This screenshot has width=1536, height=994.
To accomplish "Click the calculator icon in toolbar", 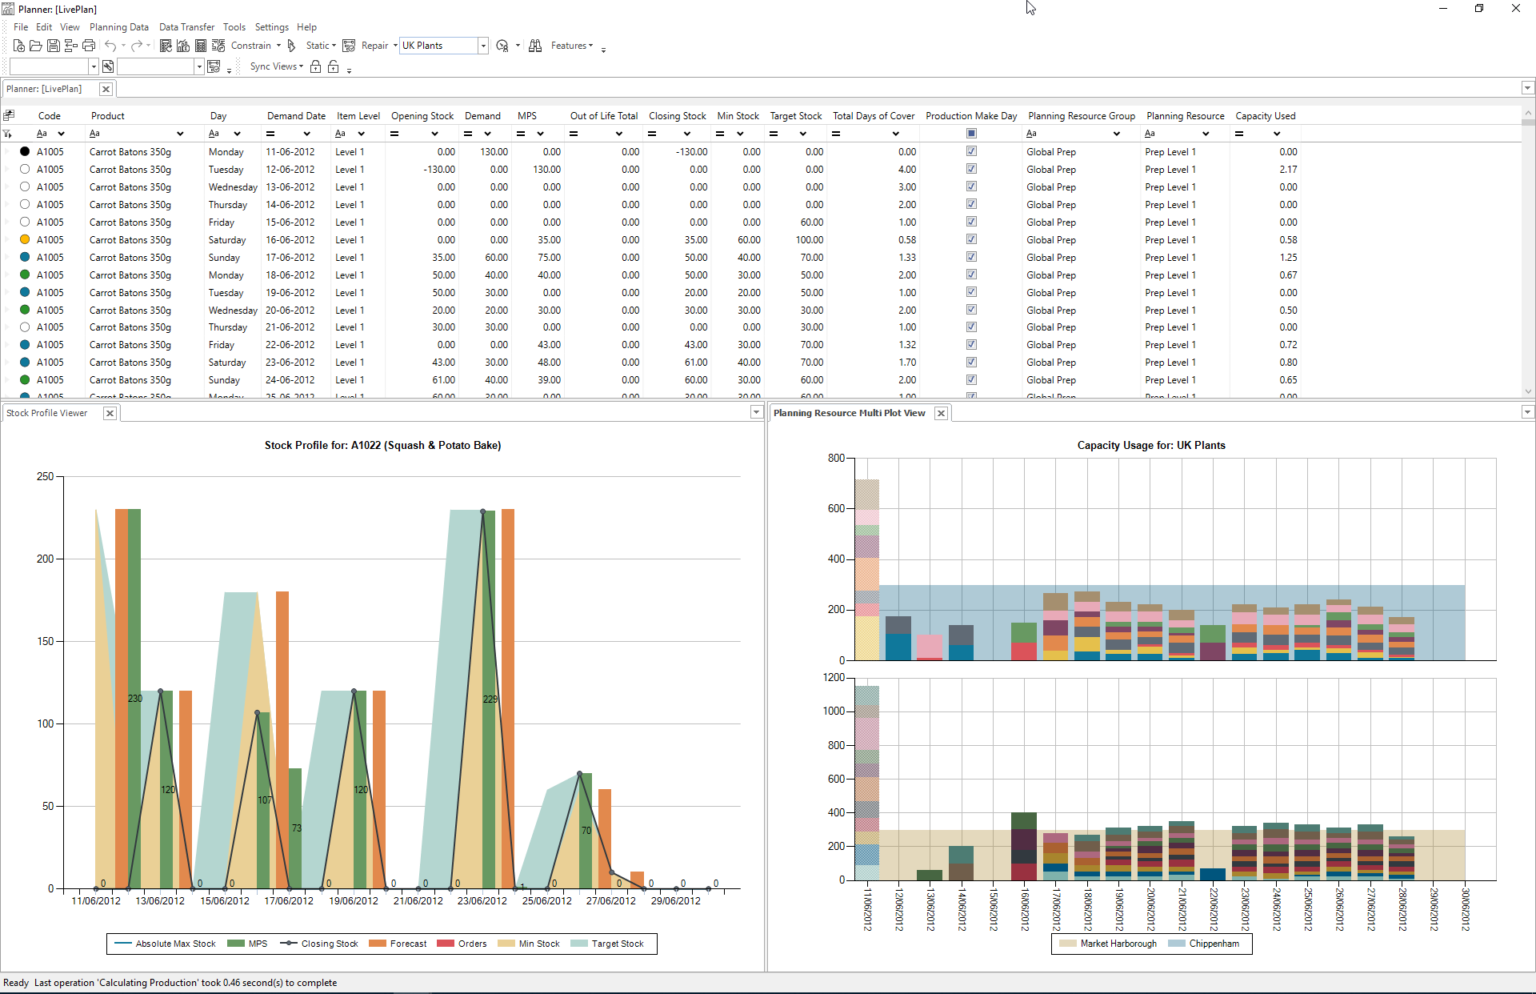I will click(201, 46).
